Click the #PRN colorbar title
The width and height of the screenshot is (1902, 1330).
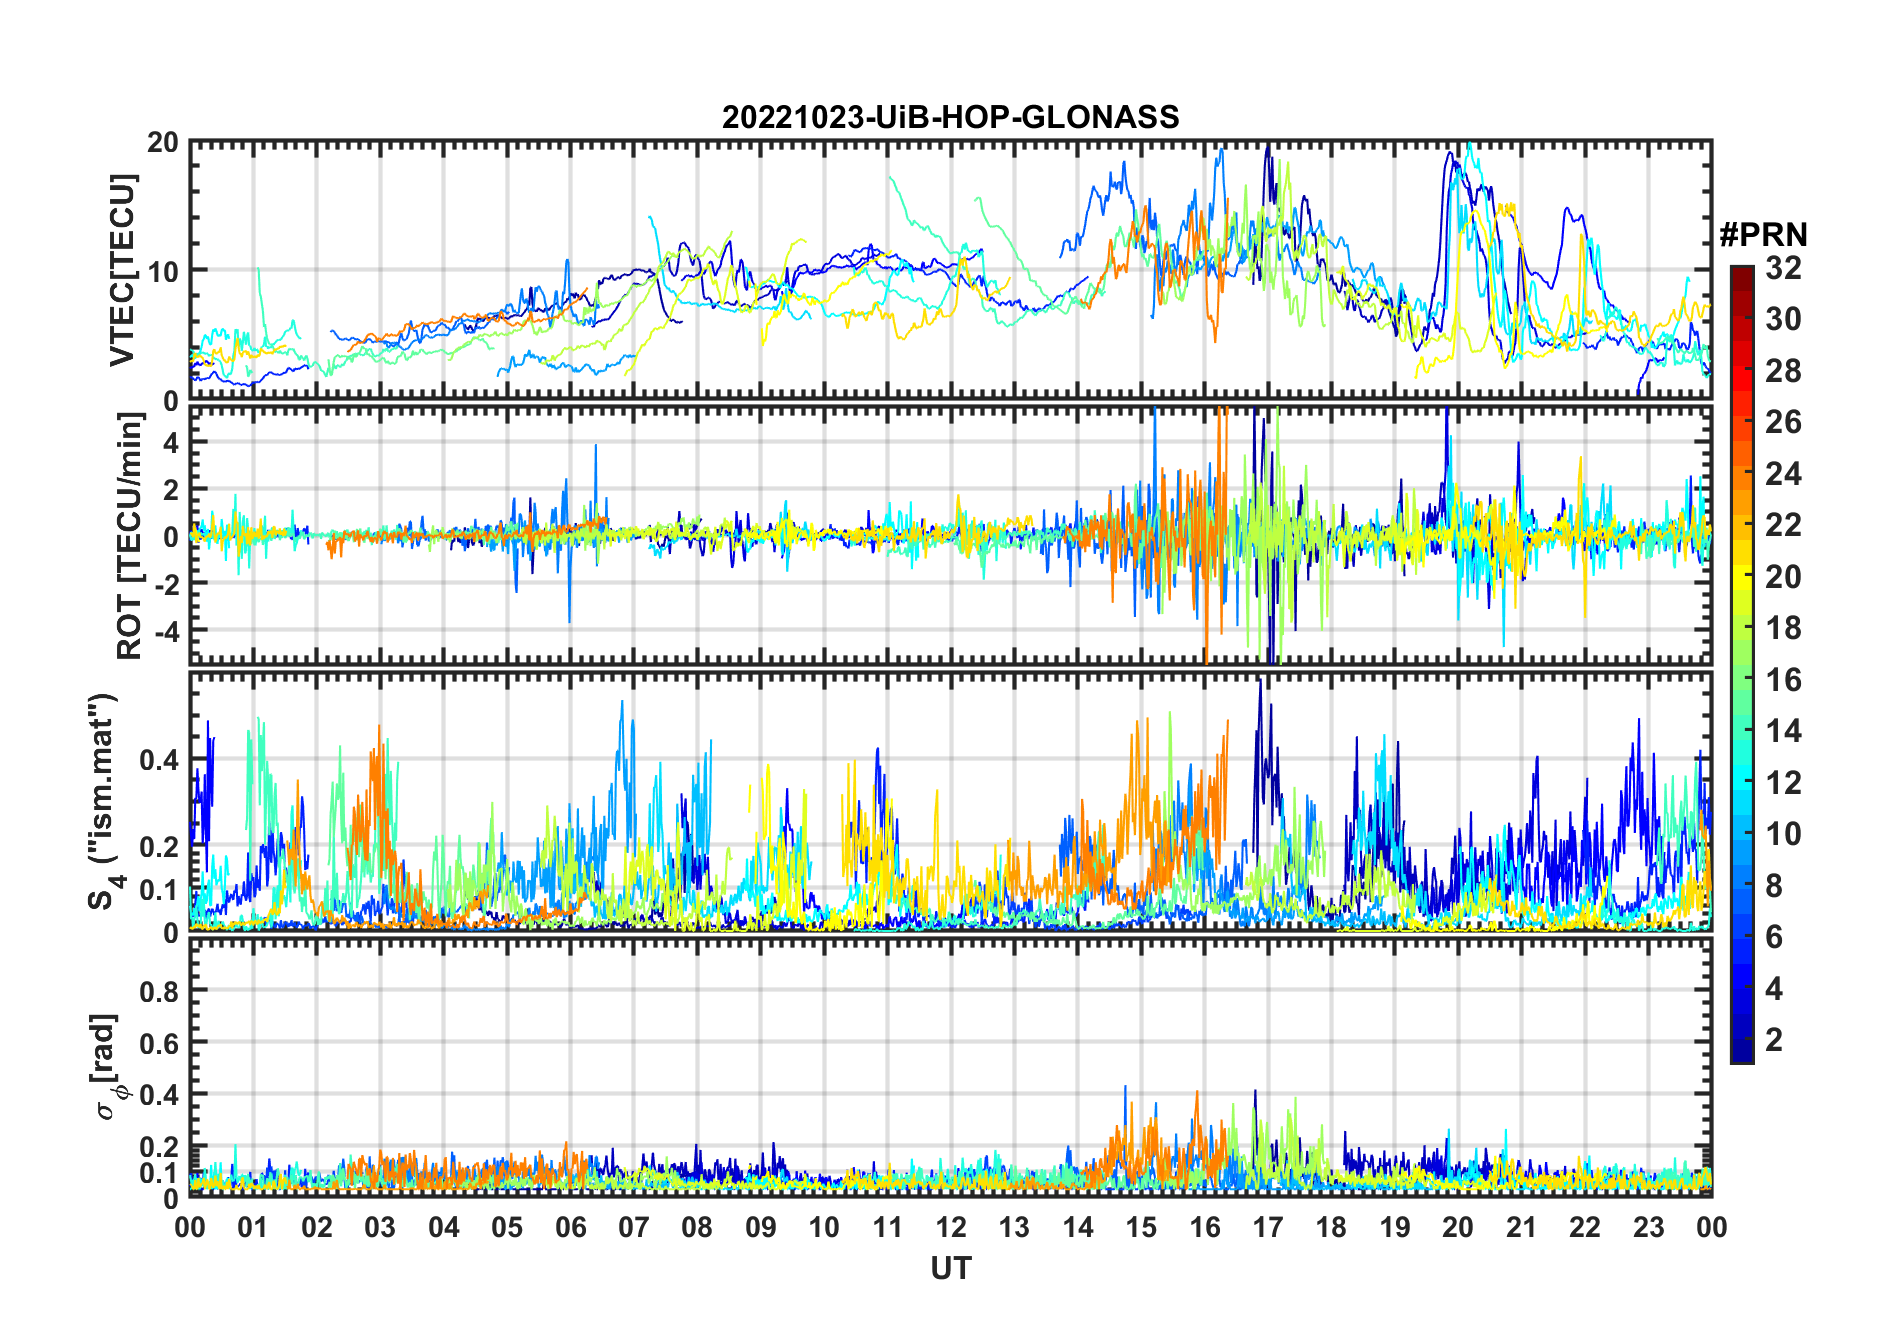[1763, 235]
